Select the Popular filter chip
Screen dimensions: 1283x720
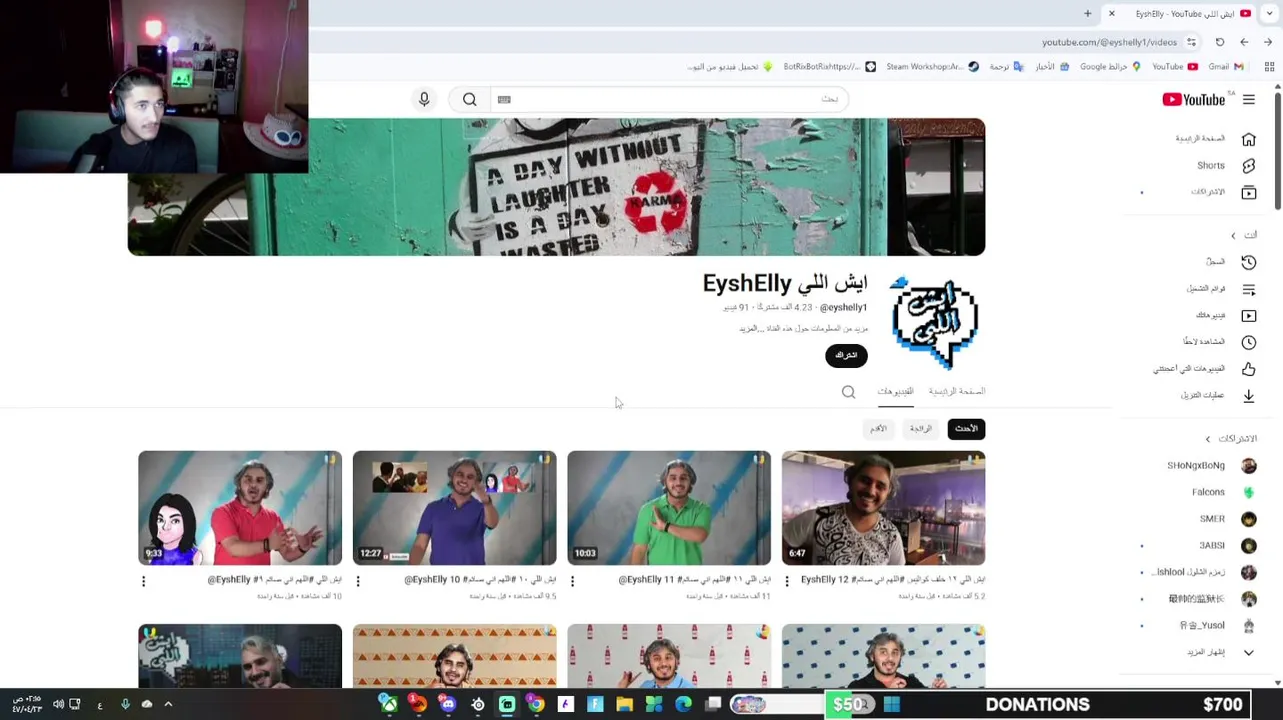click(x=921, y=429)
